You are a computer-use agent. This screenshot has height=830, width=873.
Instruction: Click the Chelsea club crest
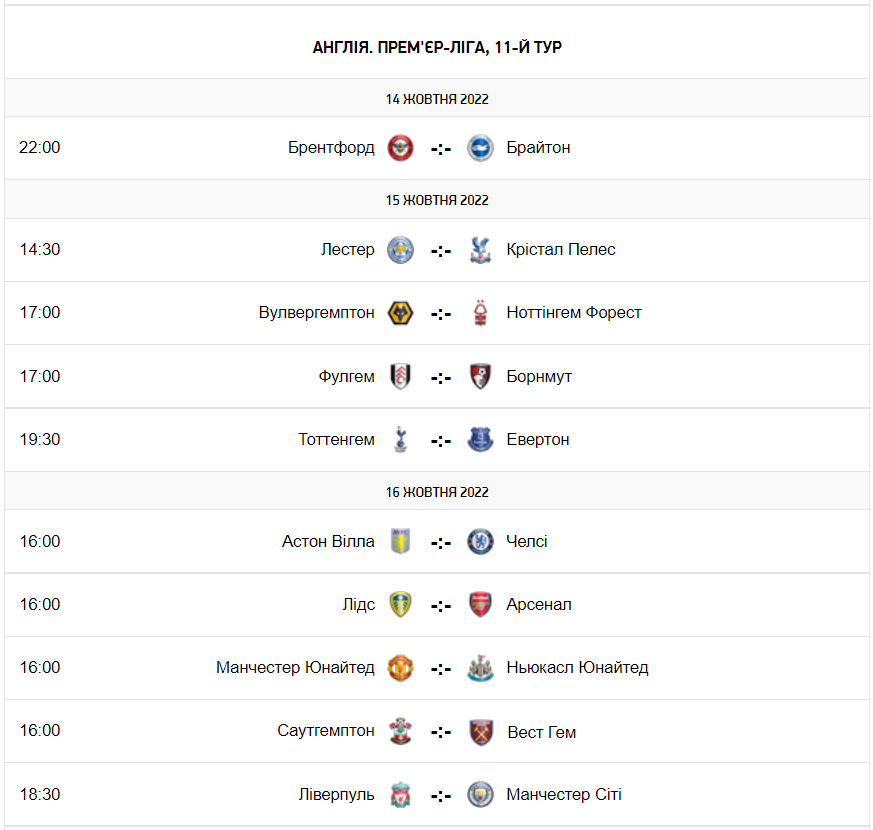(x=481, y=542)
